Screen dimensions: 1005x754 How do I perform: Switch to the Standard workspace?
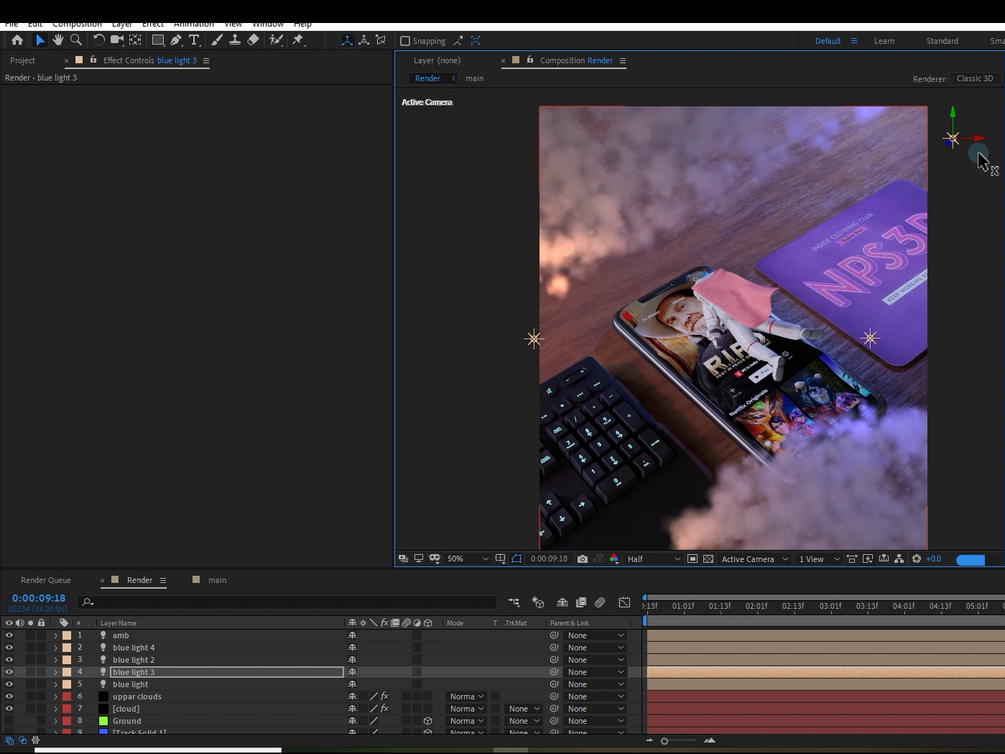tap(942, 41)
